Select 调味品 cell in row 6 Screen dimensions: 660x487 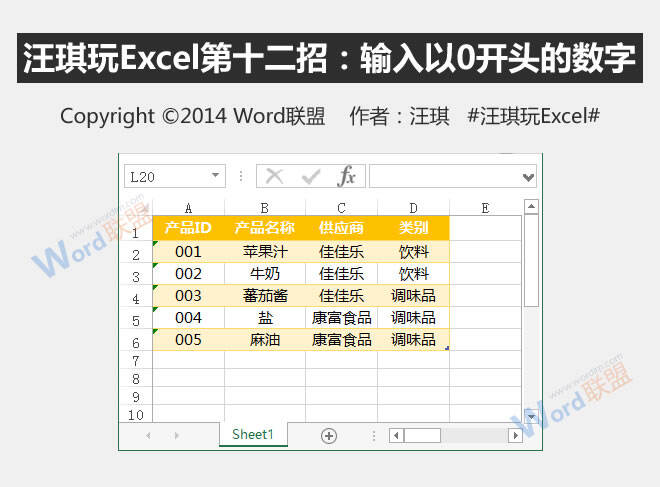[413, 340]
